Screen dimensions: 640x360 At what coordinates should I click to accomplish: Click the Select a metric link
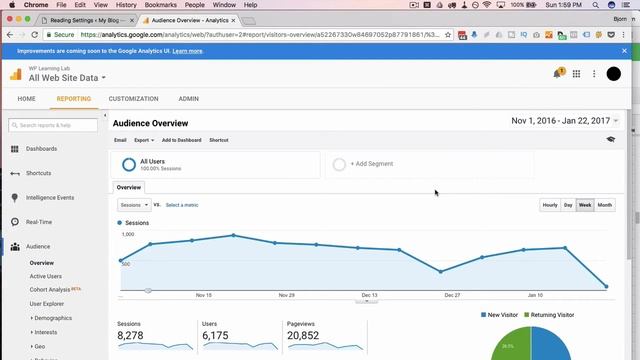tap(182, 205)
